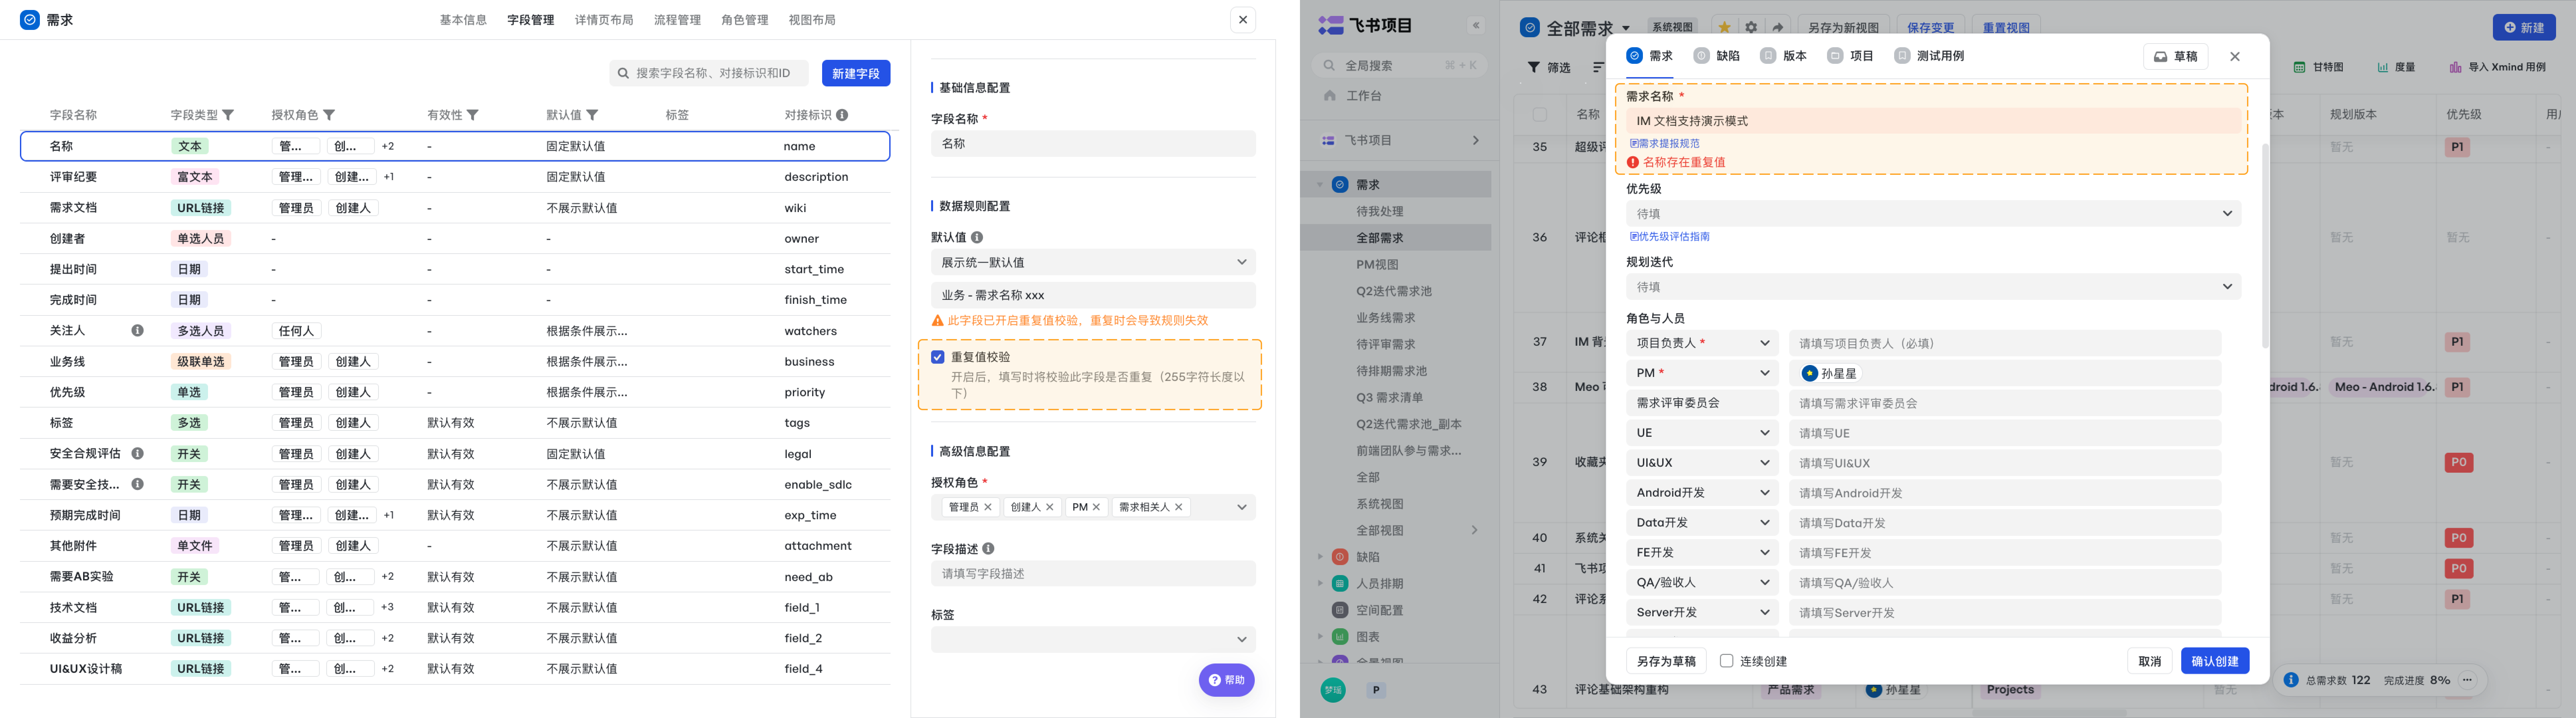
Task: Click the info icon beside 总需求数
Action: point(2291,680)
